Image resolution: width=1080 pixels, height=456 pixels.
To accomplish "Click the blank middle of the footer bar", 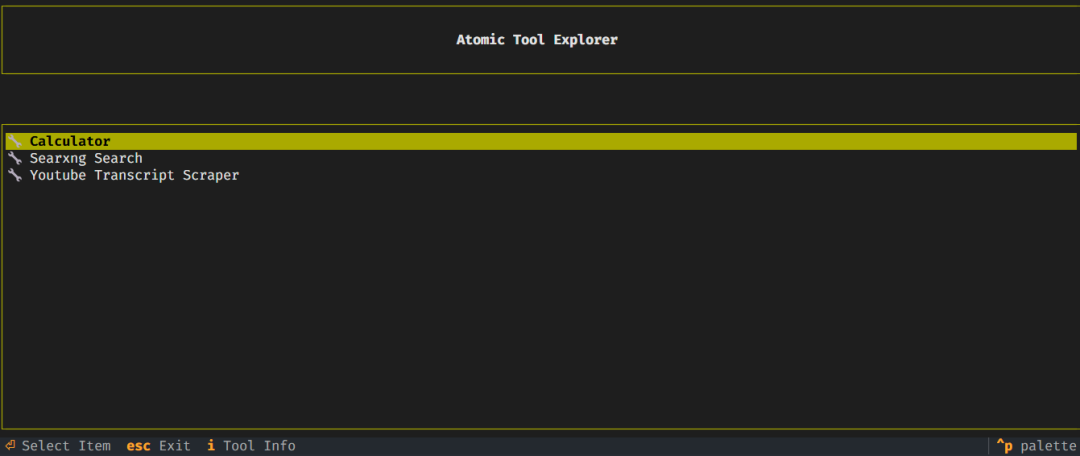I will click(641, 446).
